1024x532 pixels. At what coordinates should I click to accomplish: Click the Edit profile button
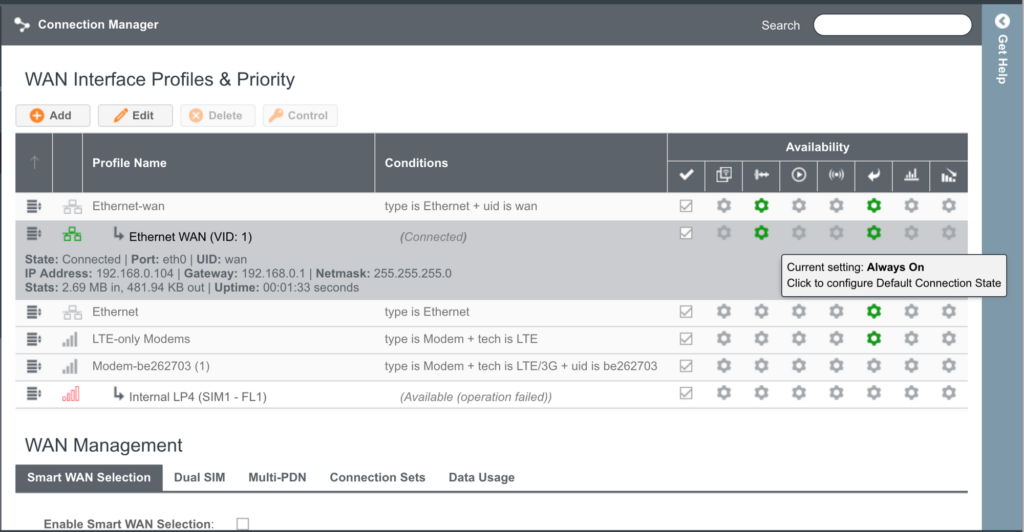tap(135, 115)
